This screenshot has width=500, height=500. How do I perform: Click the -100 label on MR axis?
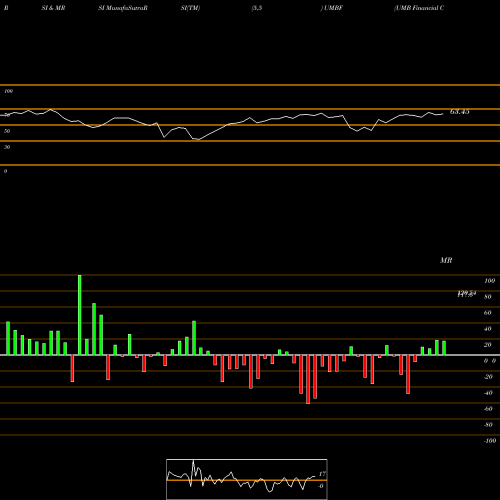coord(490,441)
